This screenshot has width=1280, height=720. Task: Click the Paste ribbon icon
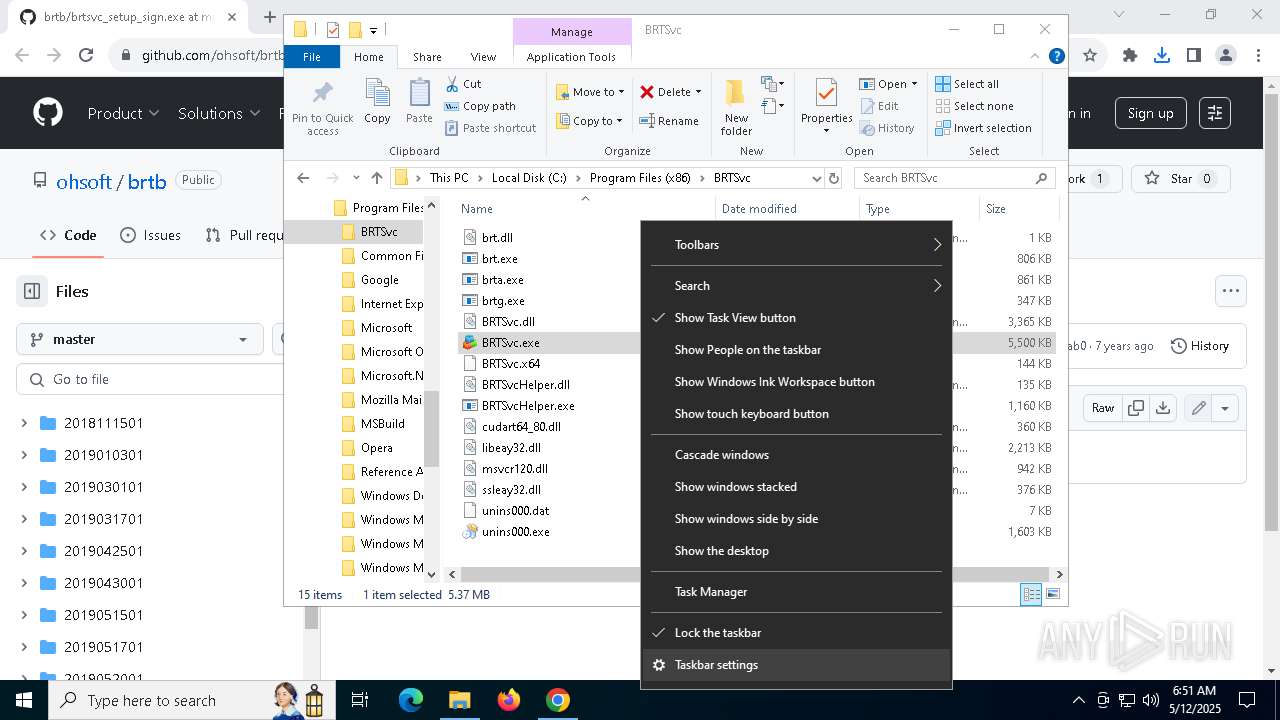(419, 102)
